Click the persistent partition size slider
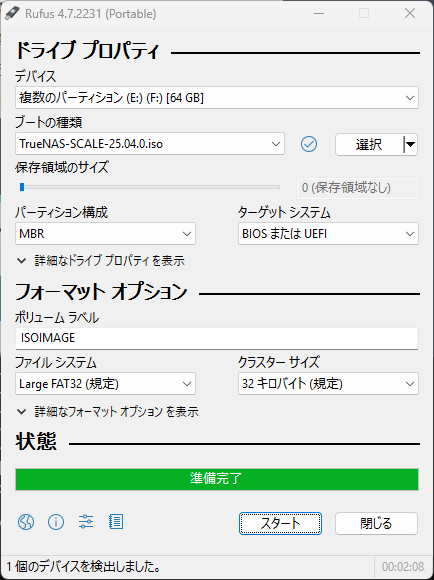The width and height of the screenshot is (434, 580). 150,187
